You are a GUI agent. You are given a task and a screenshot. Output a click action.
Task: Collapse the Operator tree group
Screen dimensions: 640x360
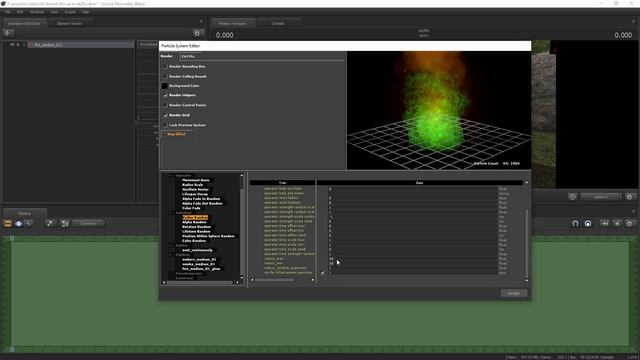point(170,176)
